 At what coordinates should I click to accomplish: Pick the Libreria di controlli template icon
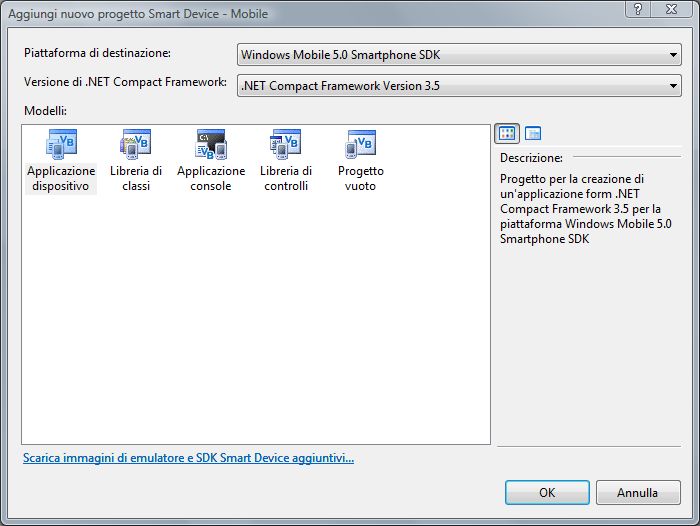point(286,144)
